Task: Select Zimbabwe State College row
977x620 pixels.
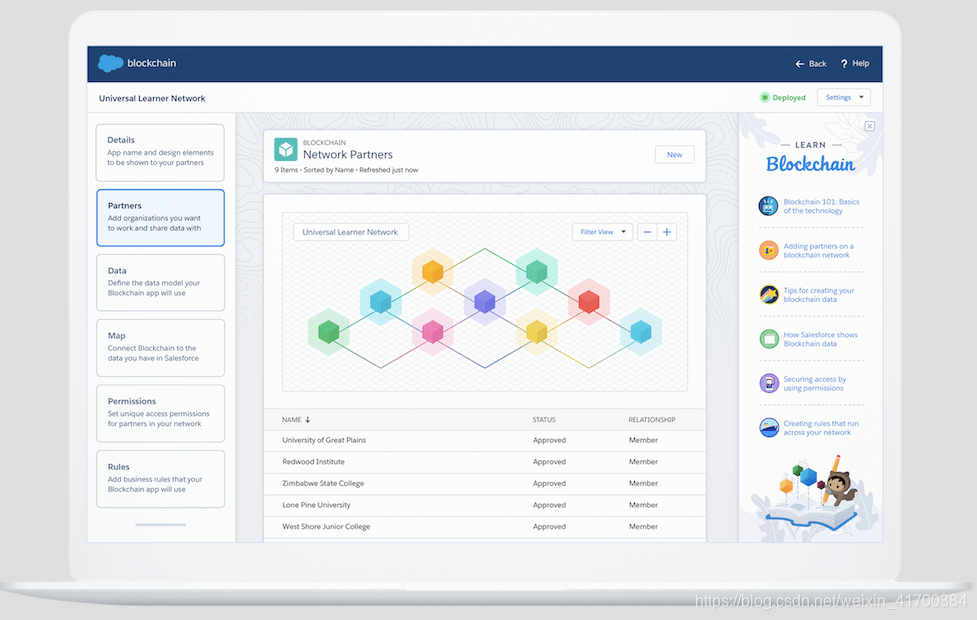Action: pos(485,484)
